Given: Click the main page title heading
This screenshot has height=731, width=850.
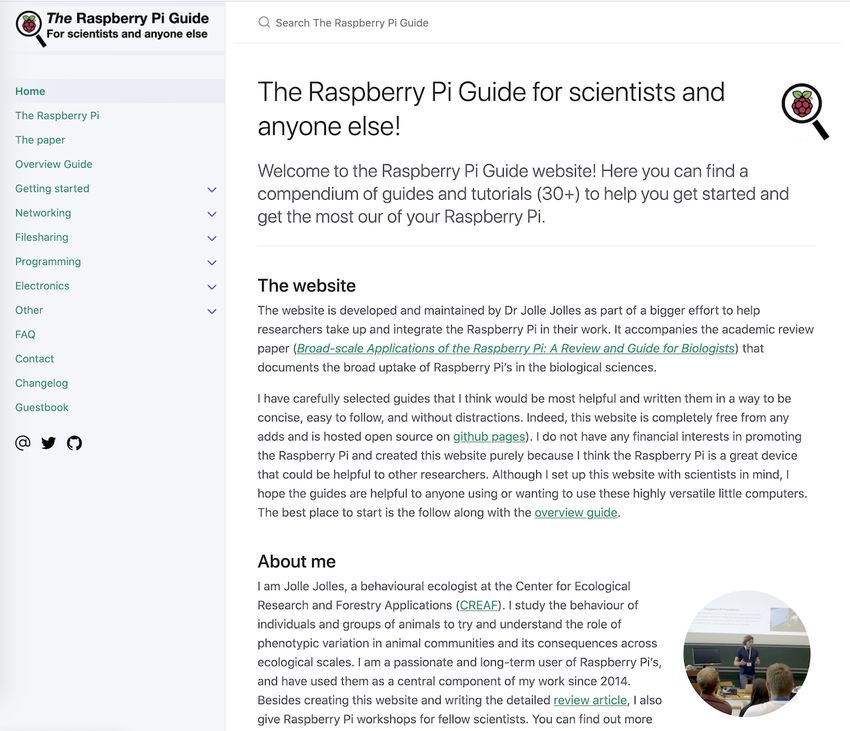Looking at the screenshot, I should point(491,109).
